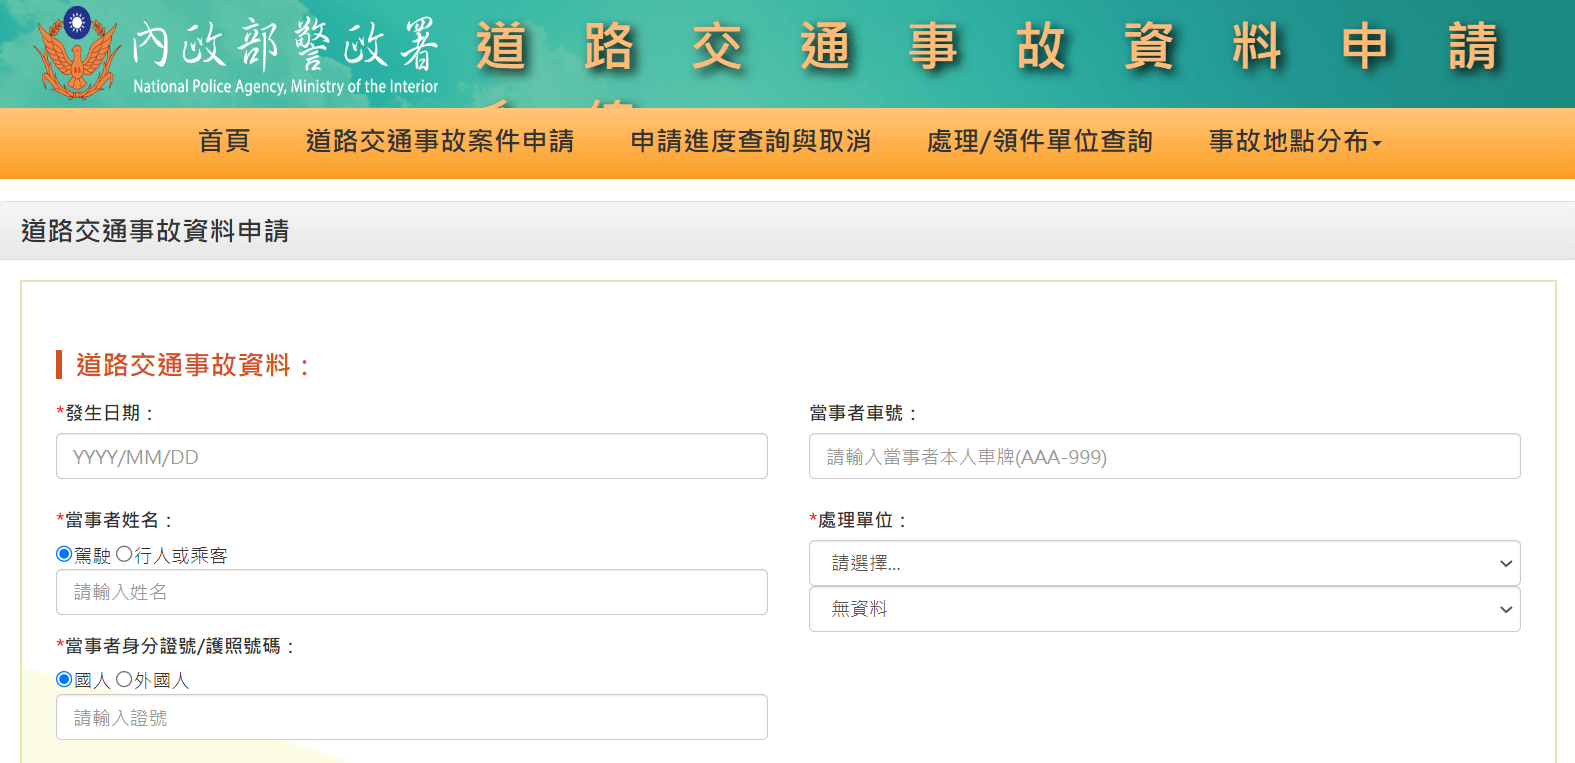The height and width of the screenshot is (763, 1575).
Task: Click the 當事者身分證號/護照號碼 label
Action: [x=176, y=646]
